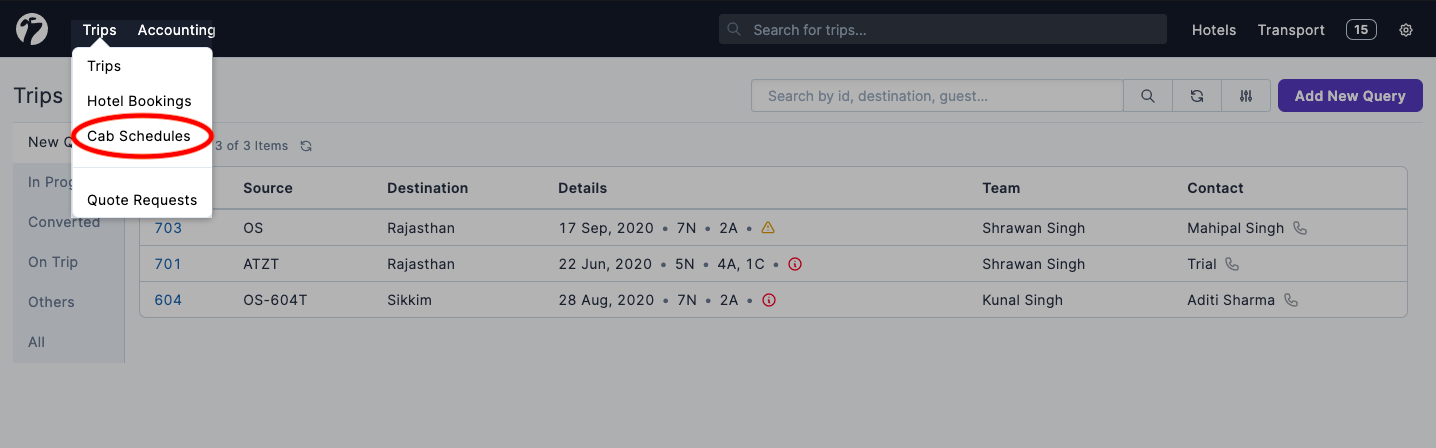Open Quote Requests menu entry

[x=142, y=200]
